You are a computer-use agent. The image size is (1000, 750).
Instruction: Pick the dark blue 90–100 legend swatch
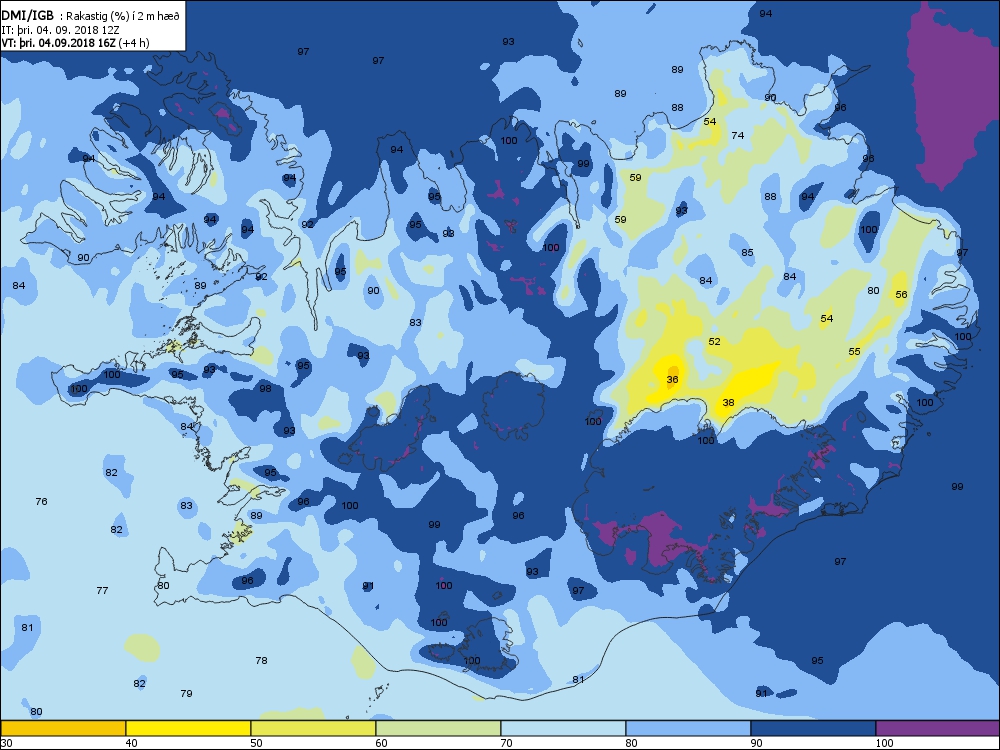[x=813, y=728]
